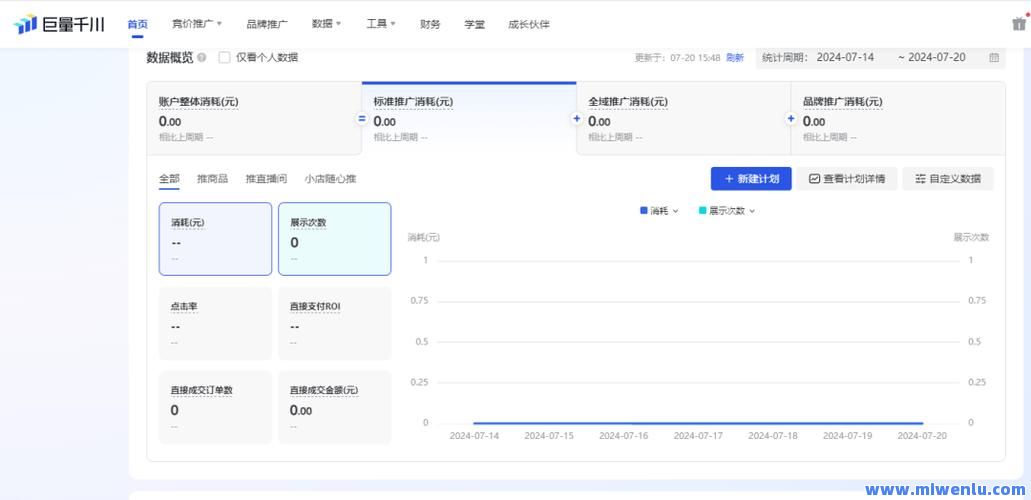Select the 小店随心推 tab

(331, 179)
